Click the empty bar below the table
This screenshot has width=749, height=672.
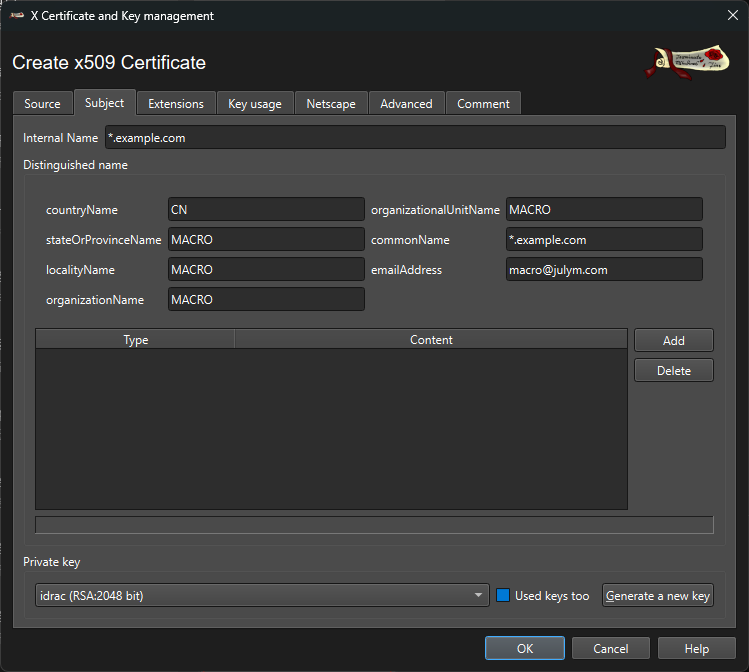pos(374,525)
